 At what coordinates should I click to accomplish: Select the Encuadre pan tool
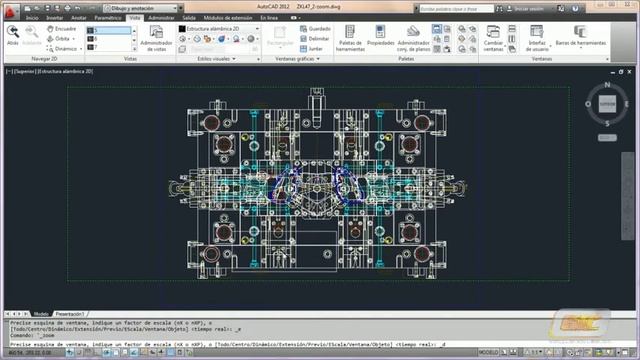pos(62,29)
